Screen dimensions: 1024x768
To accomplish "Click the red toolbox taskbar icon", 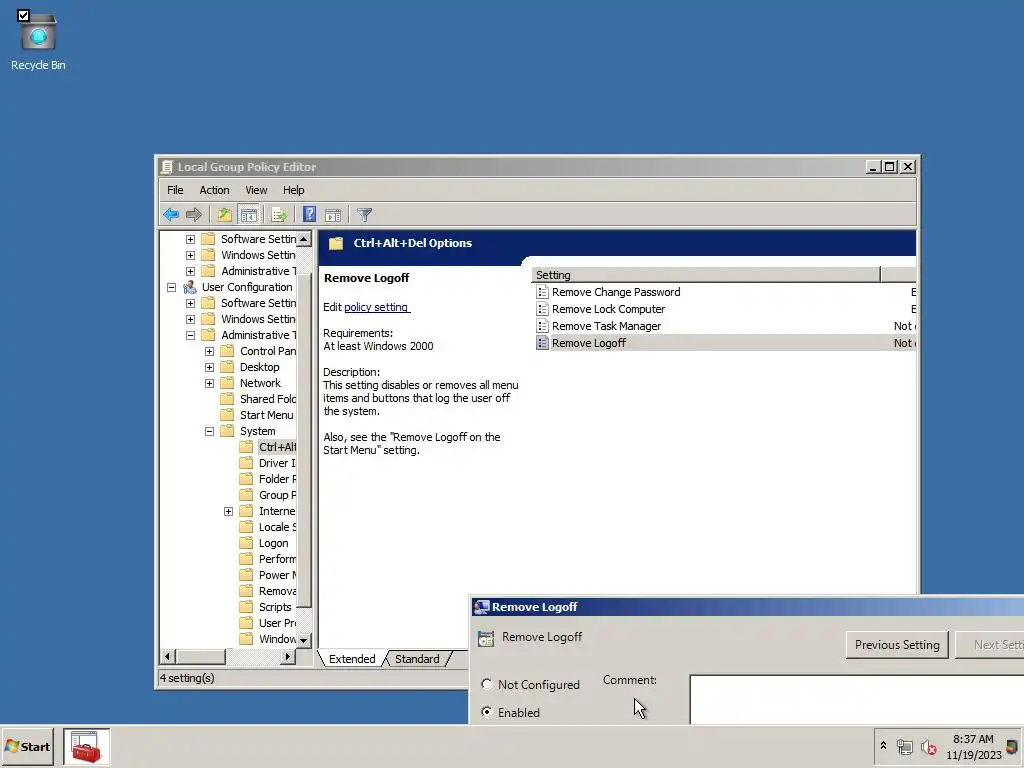I will pyautogui.click(x=86, y=746).
